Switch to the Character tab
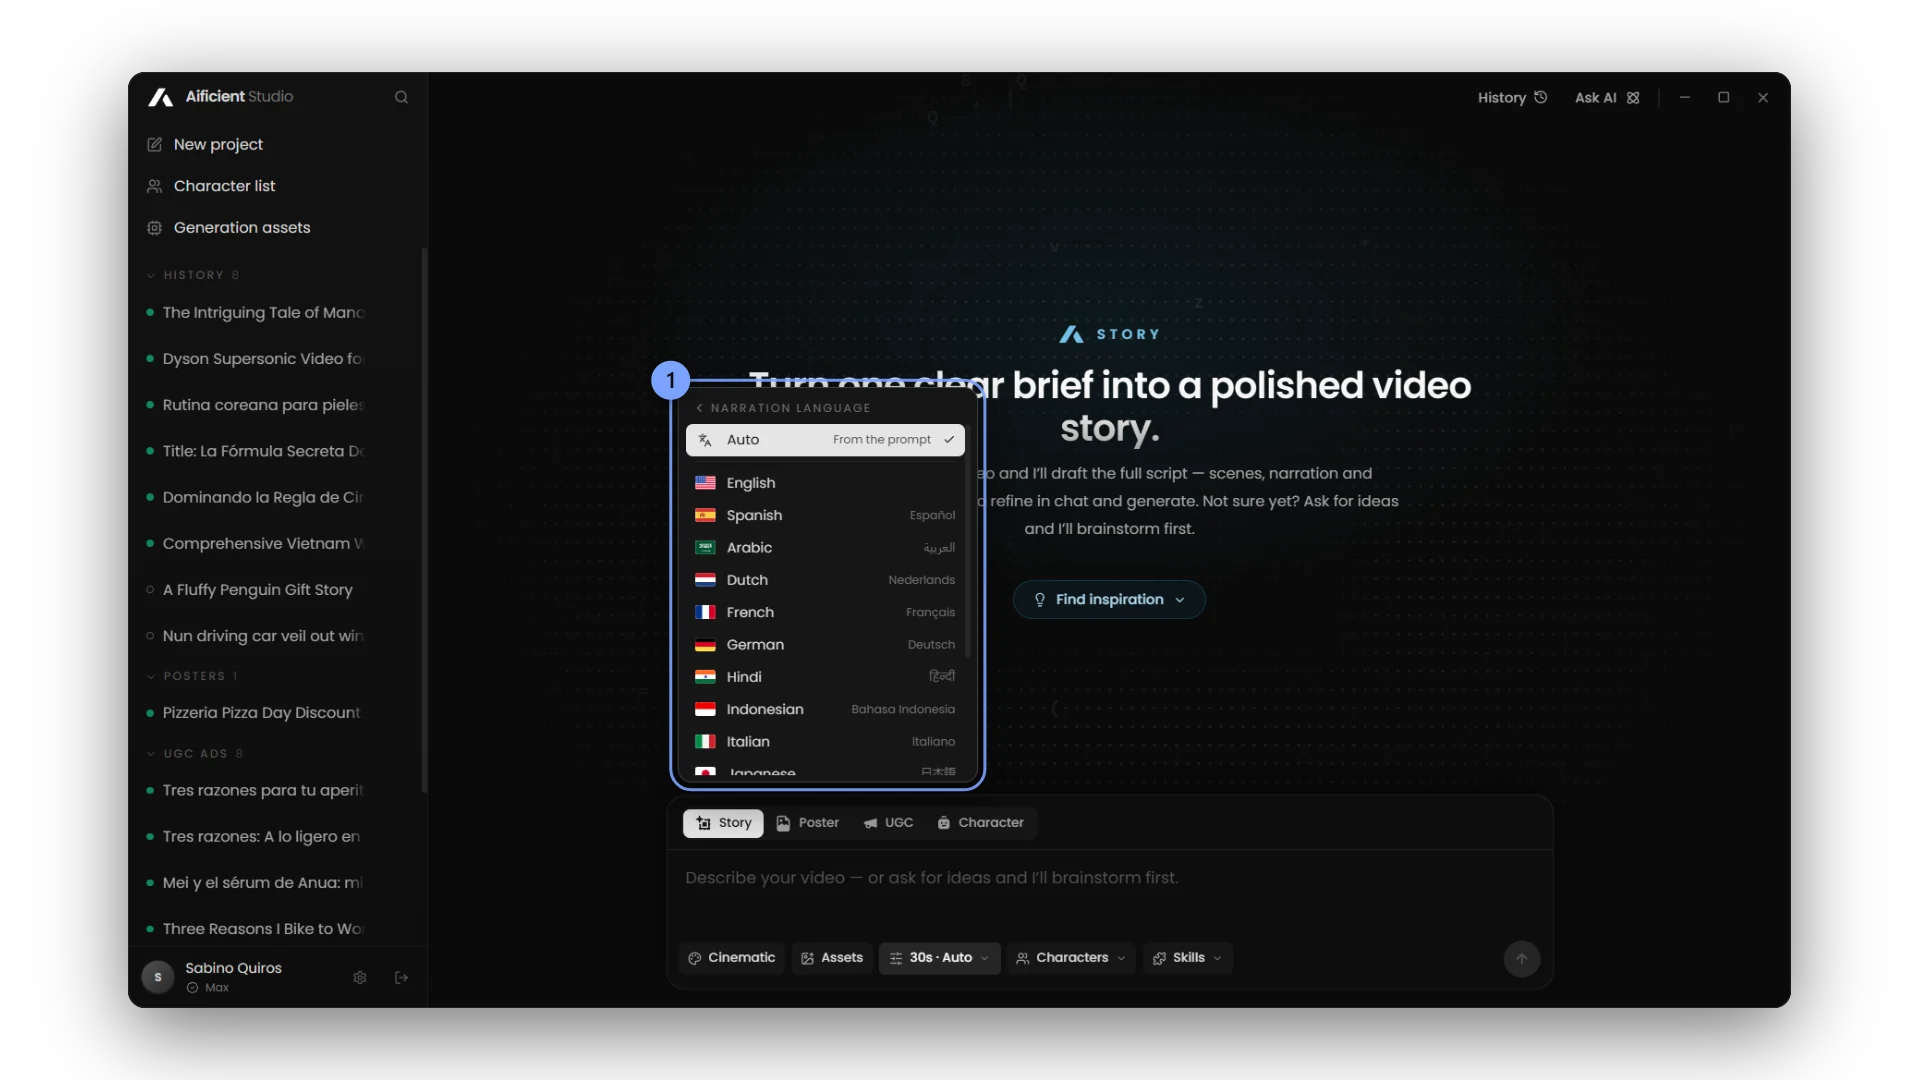 (980, 823)
